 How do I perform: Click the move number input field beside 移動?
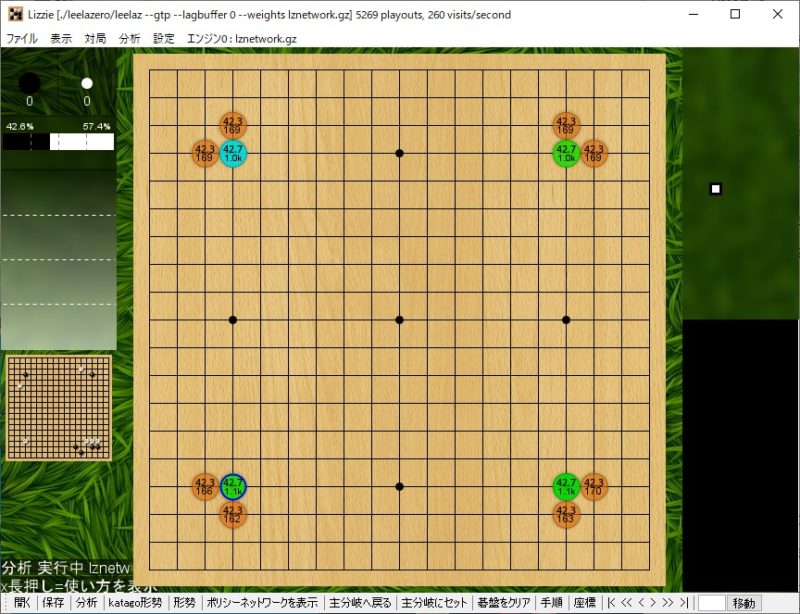pyautogui.click(x=711, y=603)
